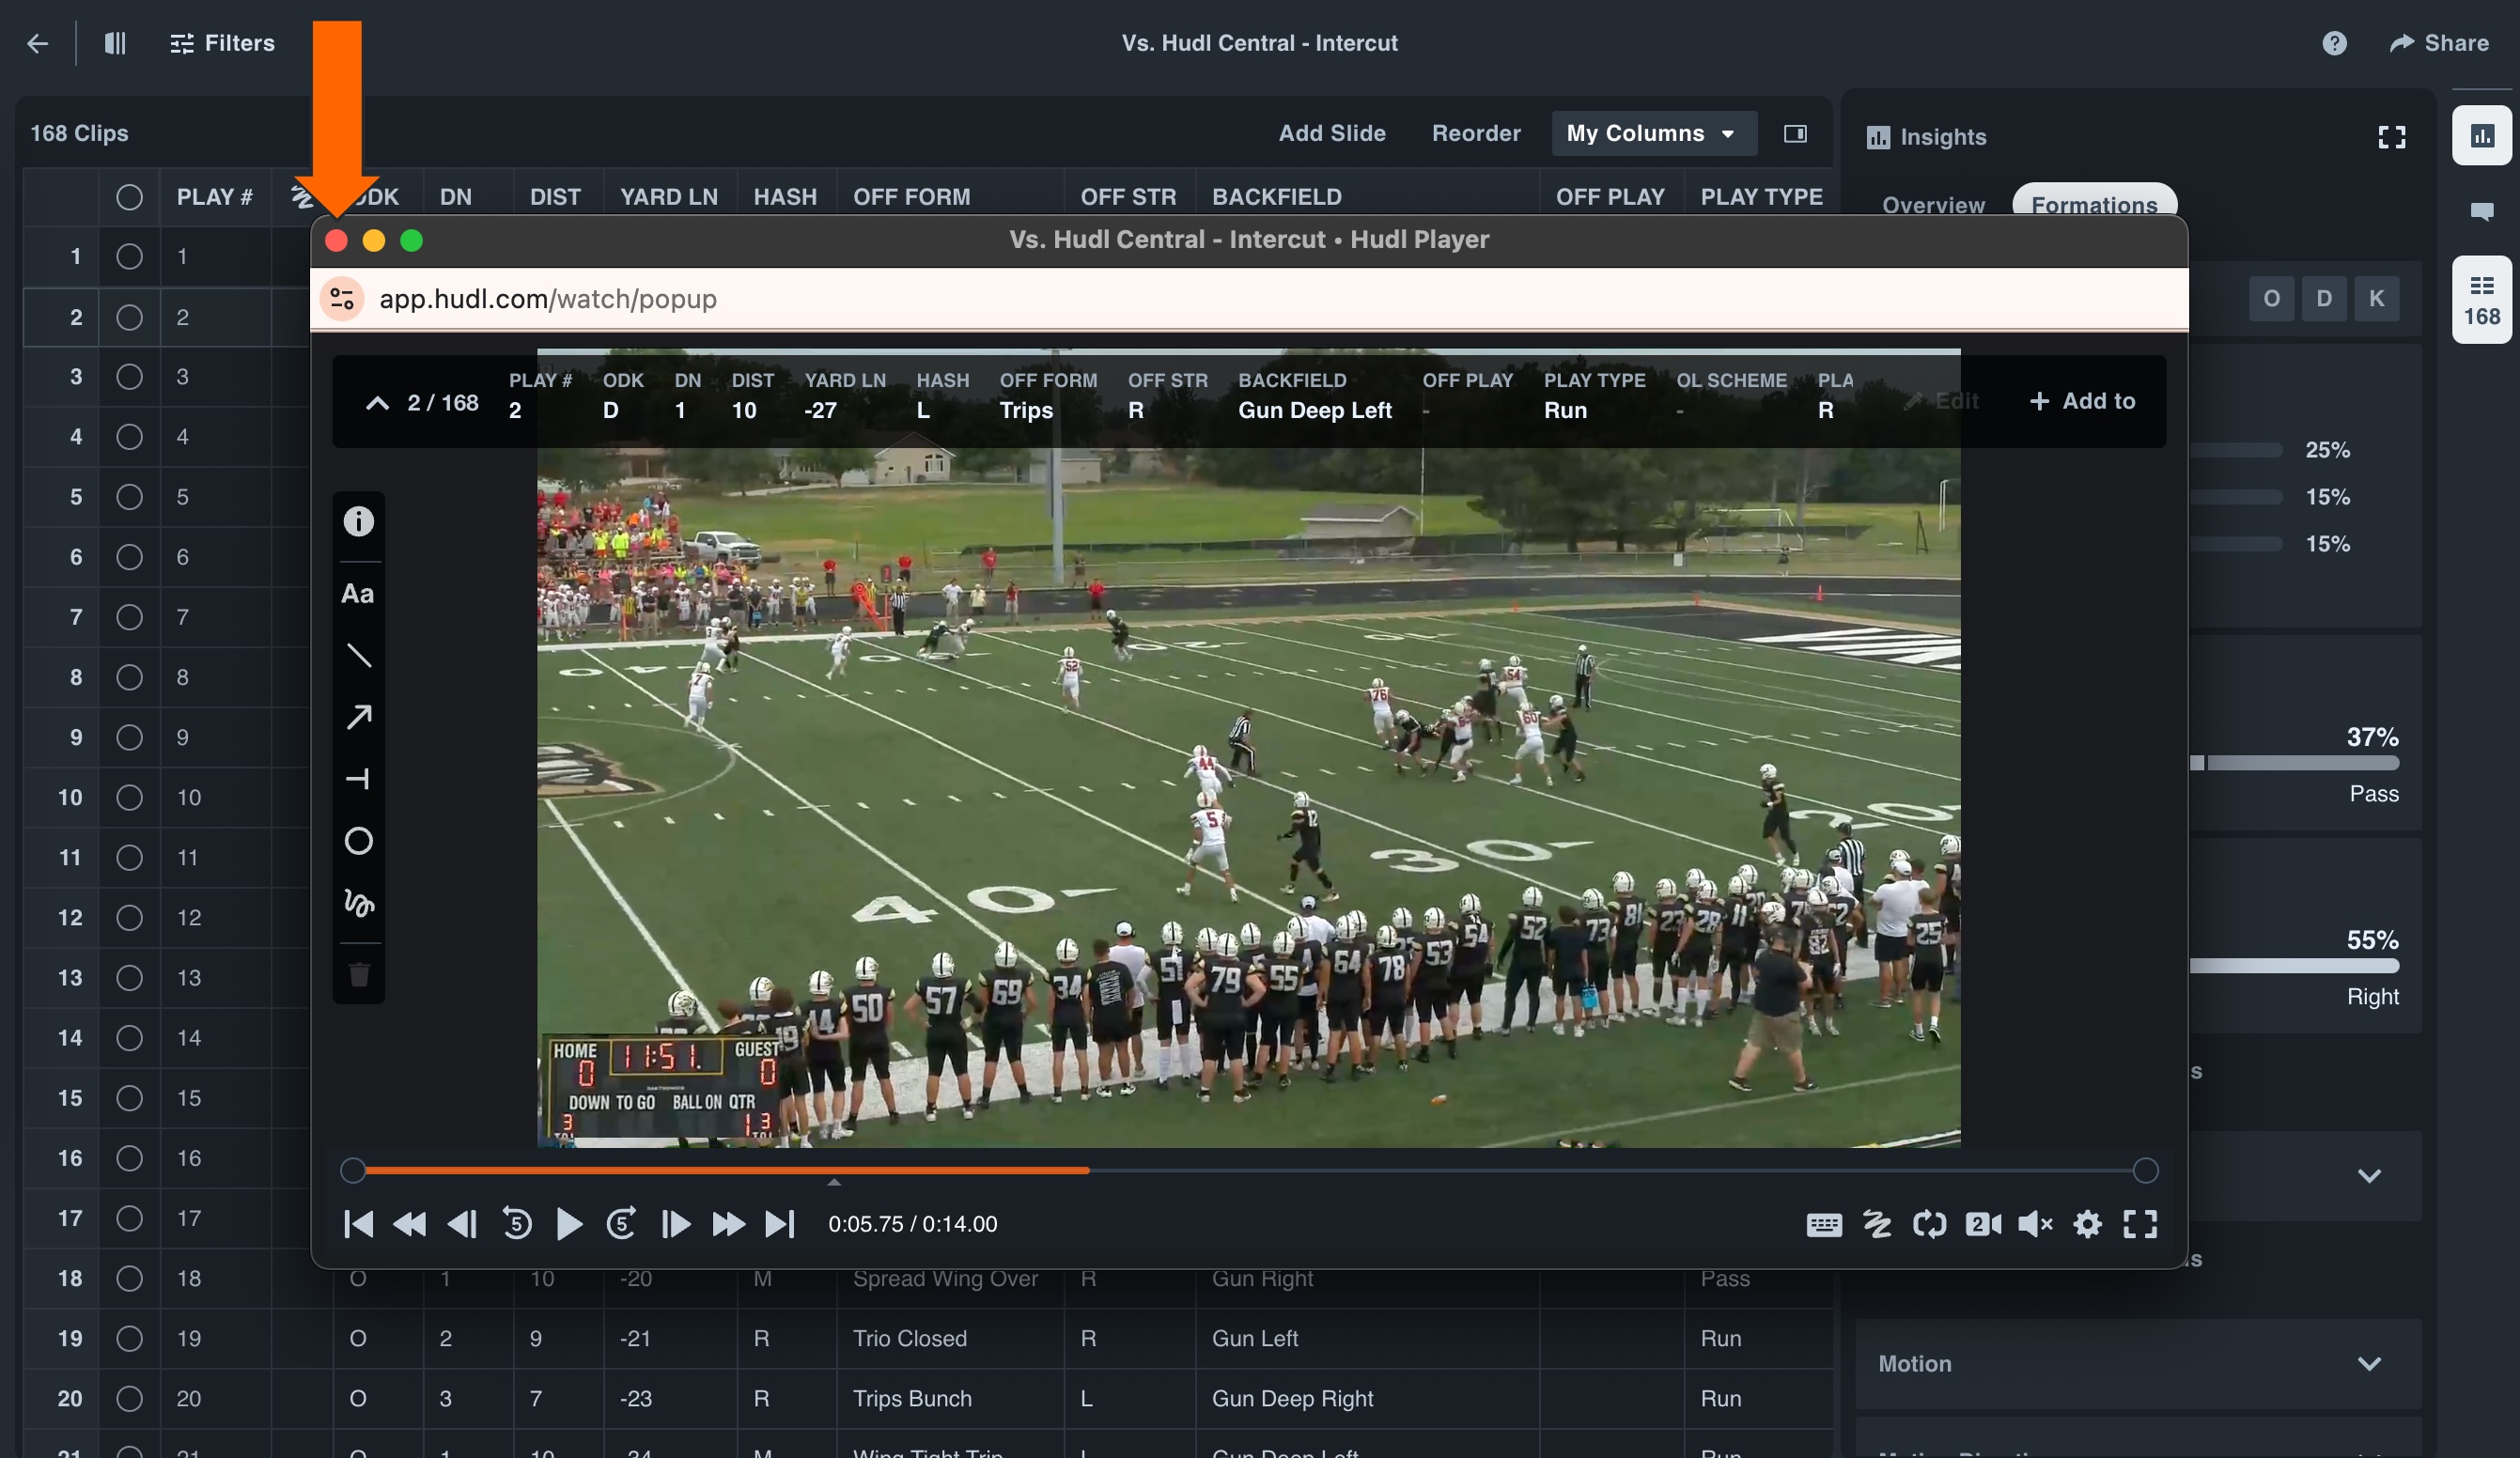This screenshot has height=1458, width=2520.
Task: Open the 168 clips list sidebar icon
Action: coord(2481,300)
